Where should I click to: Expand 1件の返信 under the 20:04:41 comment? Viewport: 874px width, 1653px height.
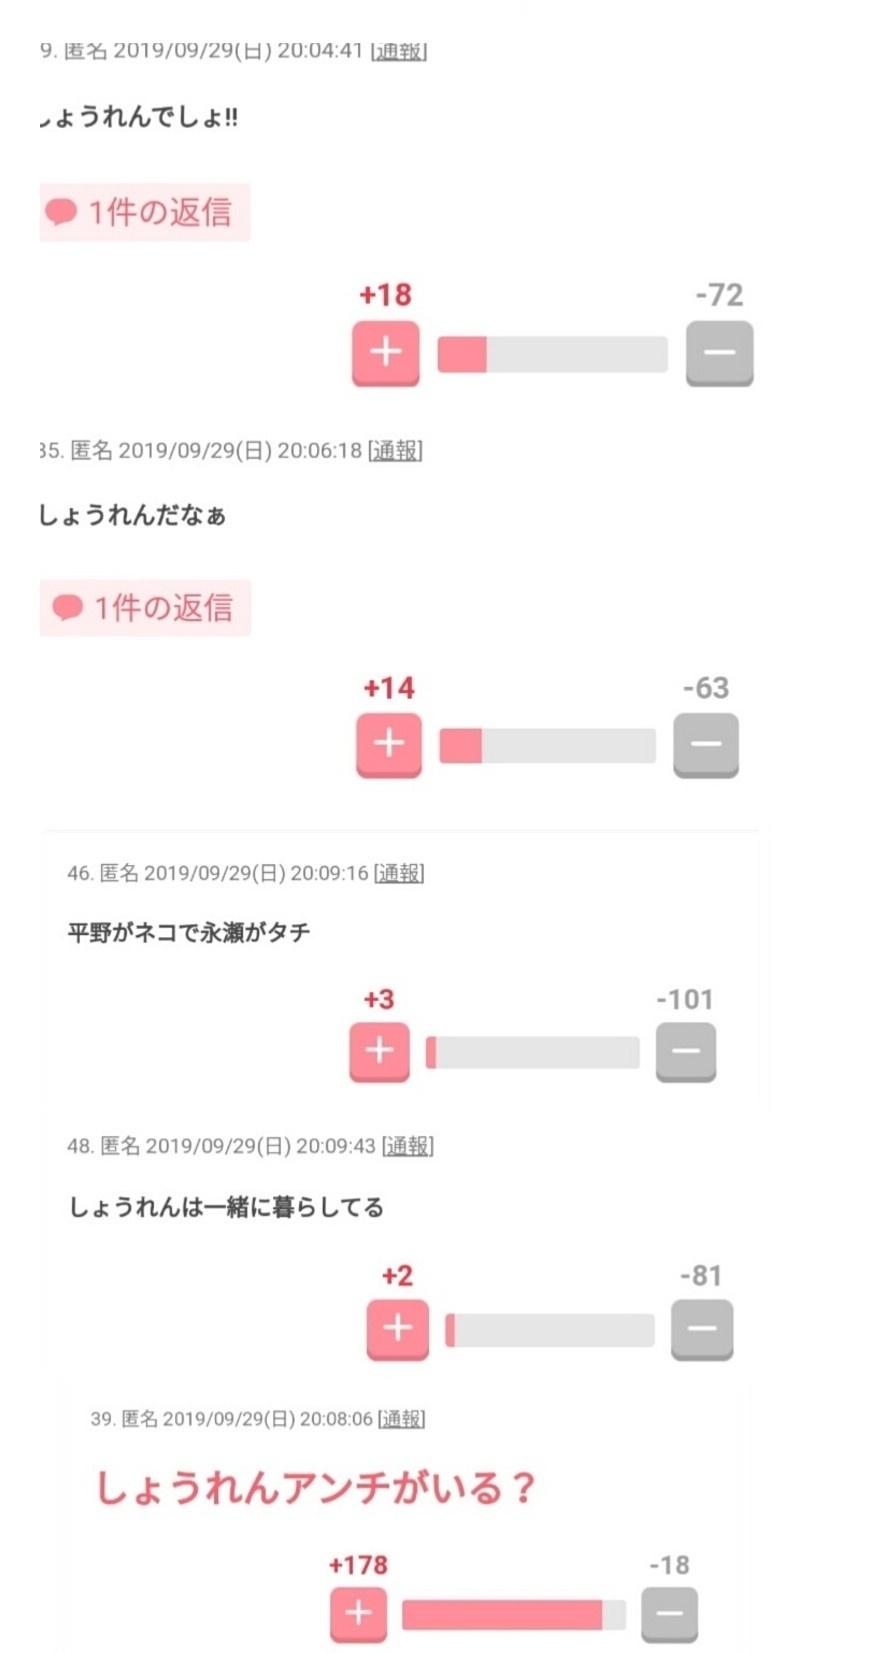[145, 212]
